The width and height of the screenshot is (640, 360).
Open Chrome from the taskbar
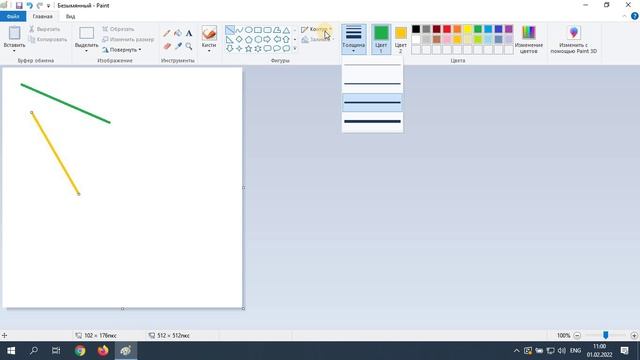click(x=80, y=351)
